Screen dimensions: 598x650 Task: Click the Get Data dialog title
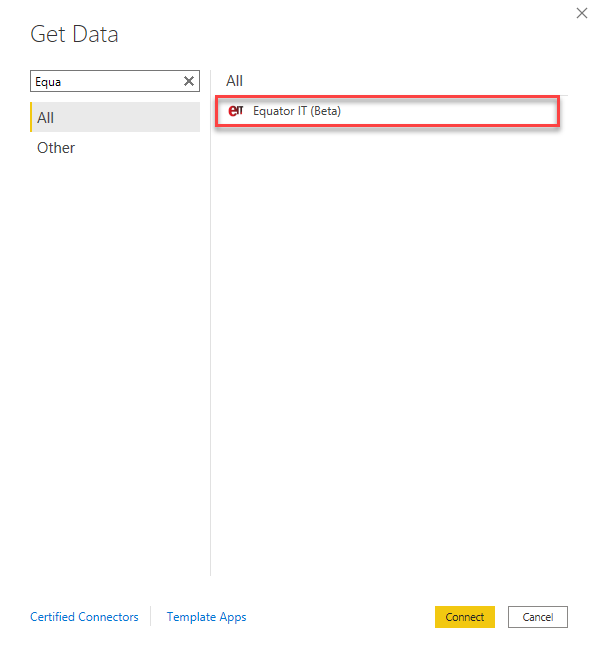[x=74, y=34]
